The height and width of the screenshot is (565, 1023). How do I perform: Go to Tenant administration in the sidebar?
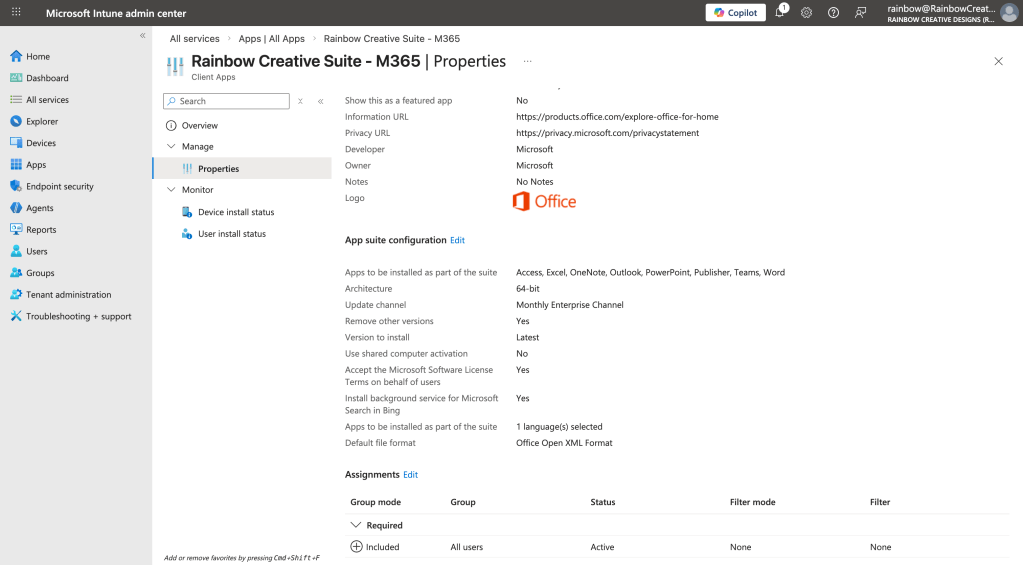click(68, 295)
